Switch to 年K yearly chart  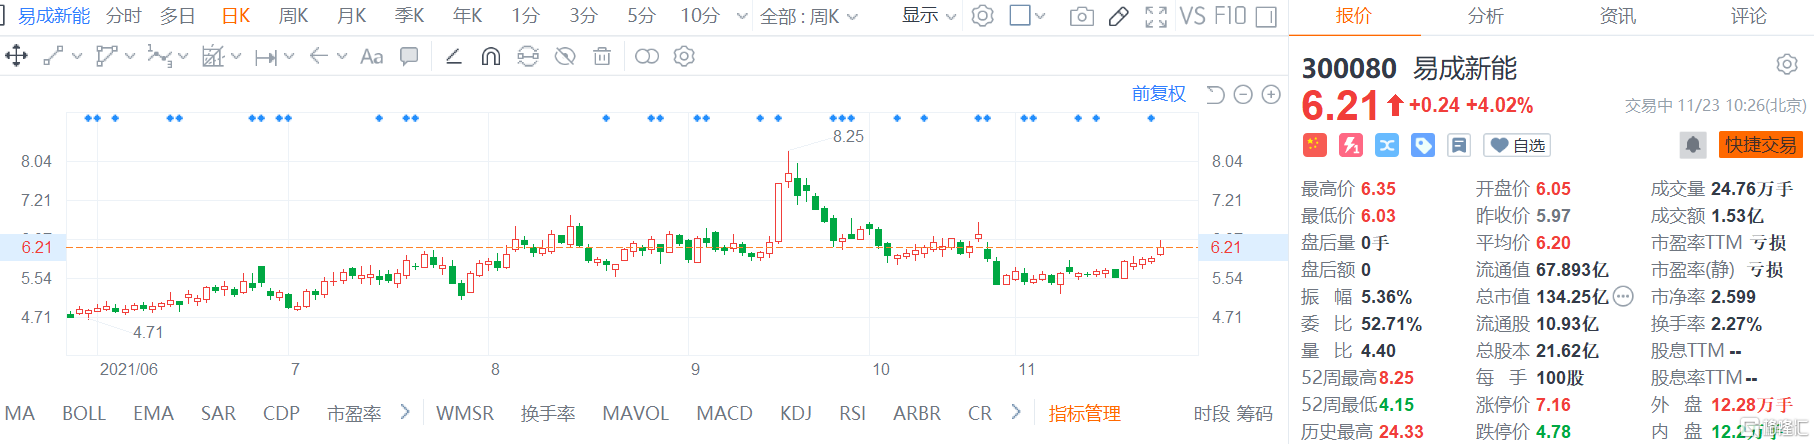pyautogui.click(x=467, y=16)
